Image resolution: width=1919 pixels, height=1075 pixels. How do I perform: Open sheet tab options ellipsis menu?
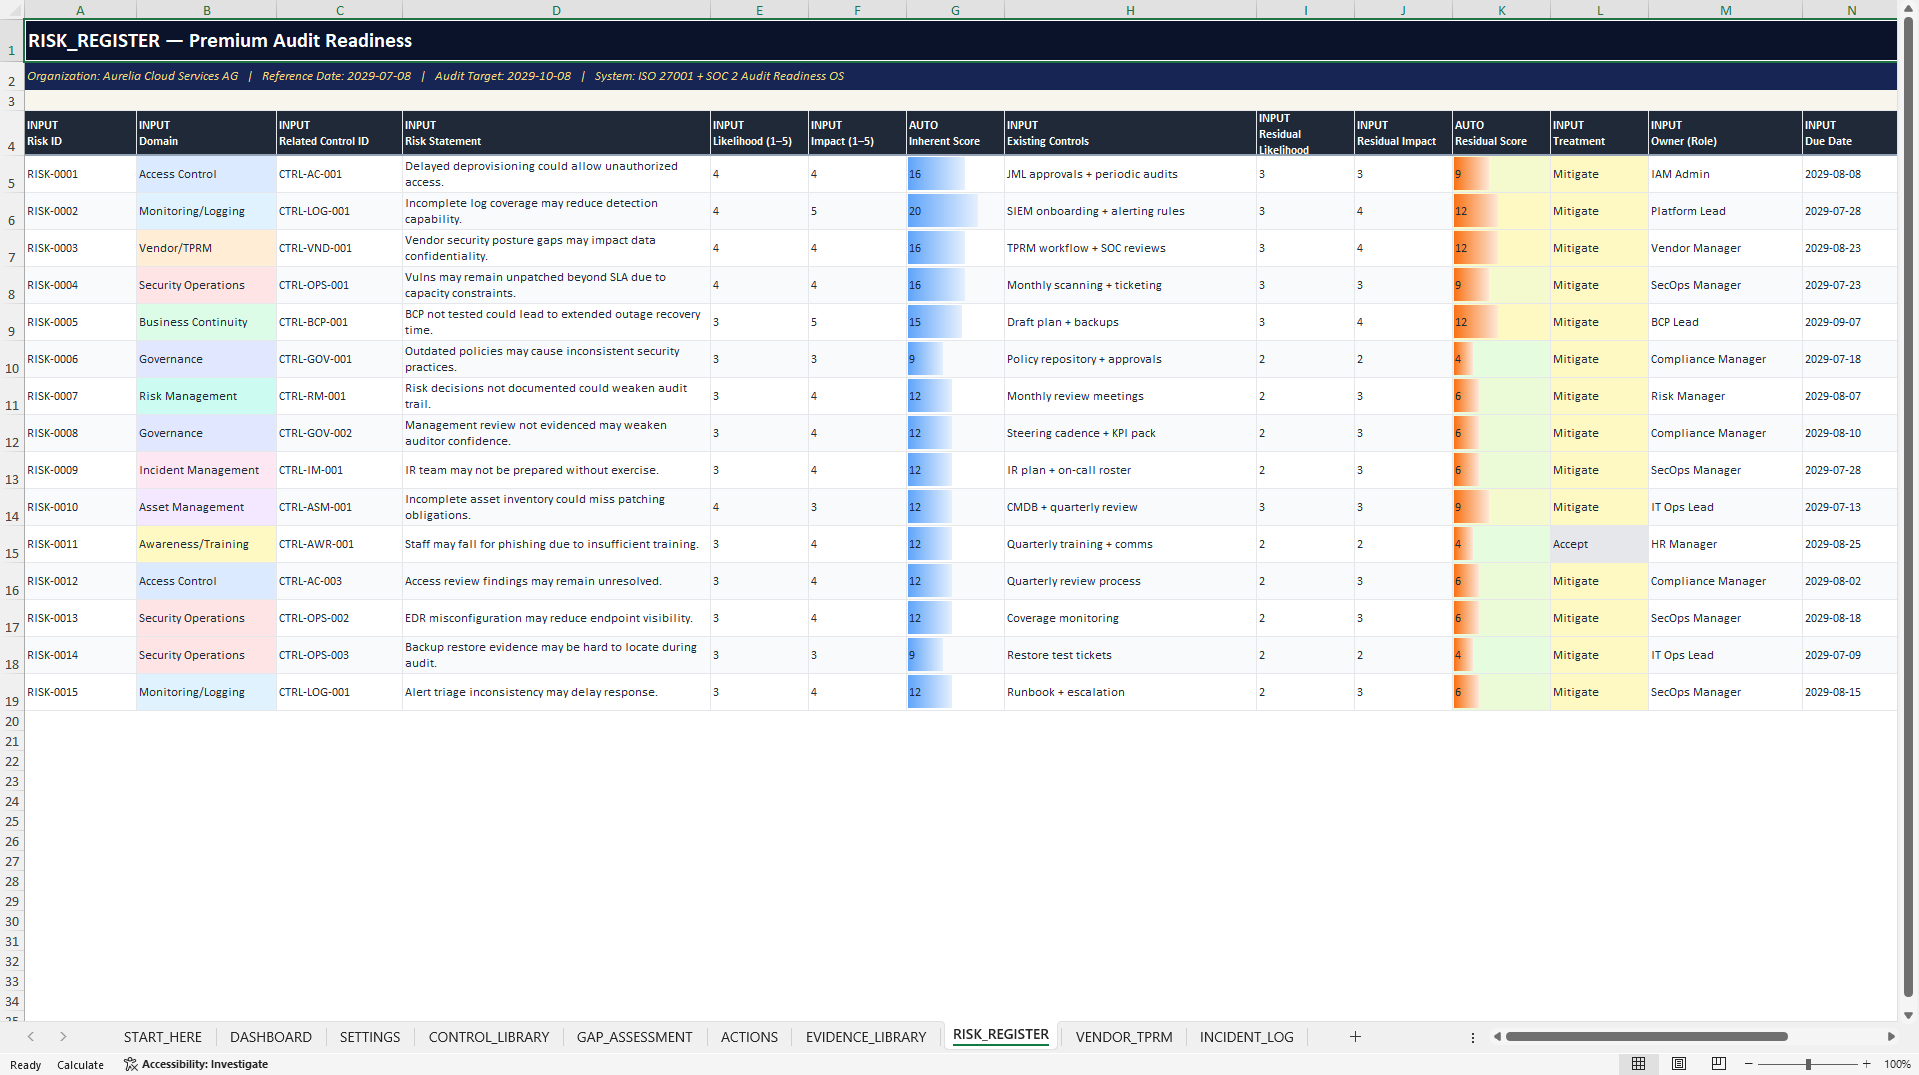click(1473, 1037)
